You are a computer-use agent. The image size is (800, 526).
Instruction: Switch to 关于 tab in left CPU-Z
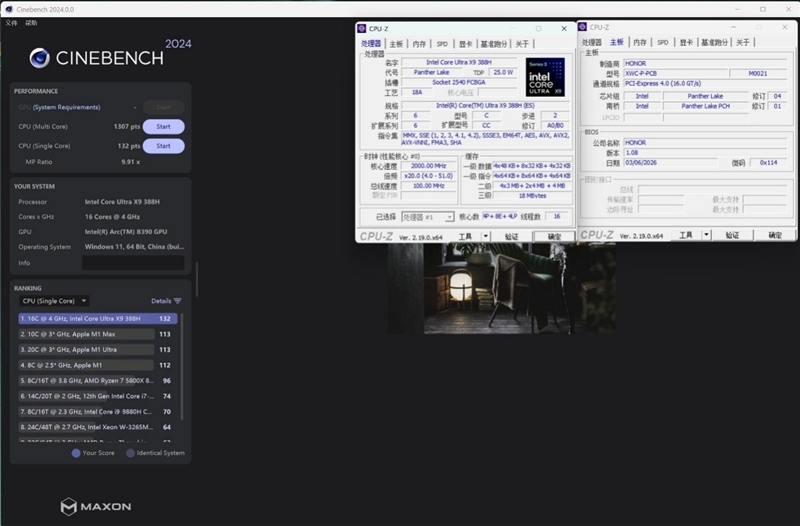click(522, 44)
